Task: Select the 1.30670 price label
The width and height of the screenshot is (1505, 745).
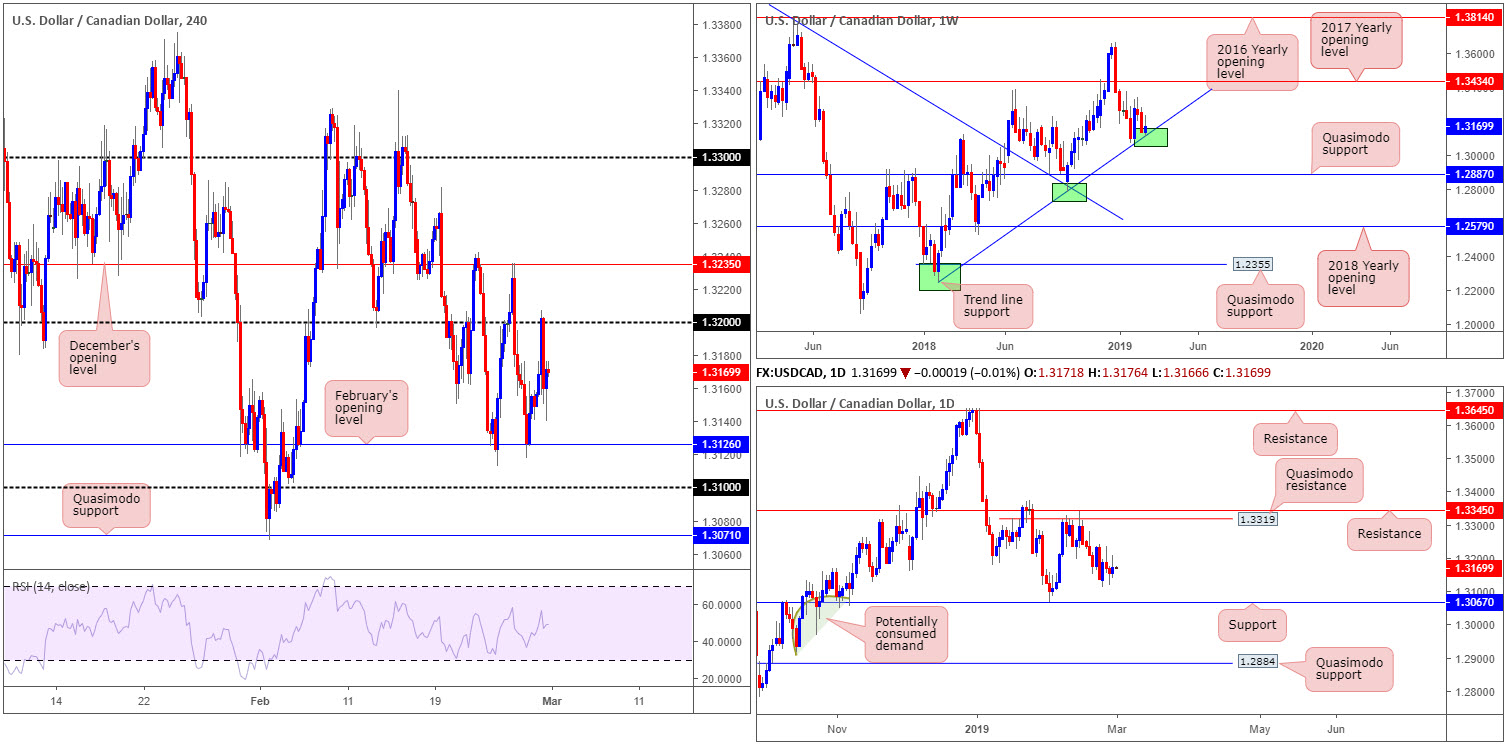Action: 1475,602
